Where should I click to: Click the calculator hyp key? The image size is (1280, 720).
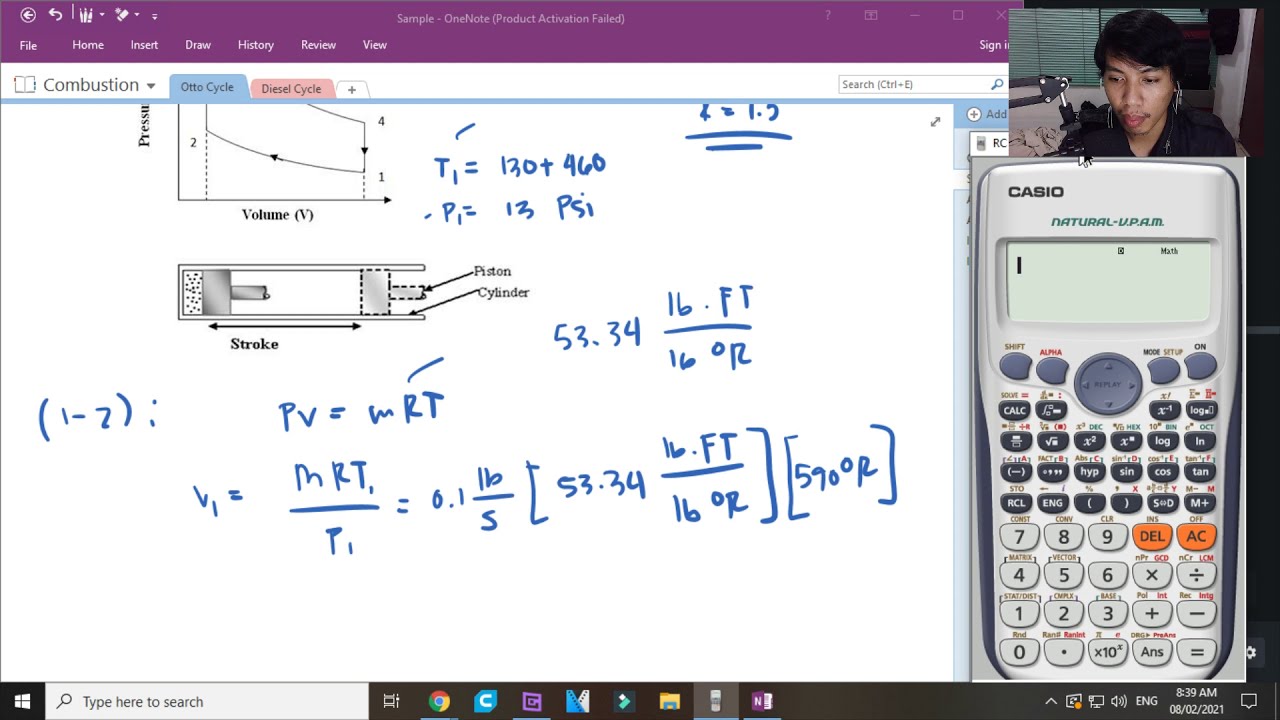pos(1089,472)
